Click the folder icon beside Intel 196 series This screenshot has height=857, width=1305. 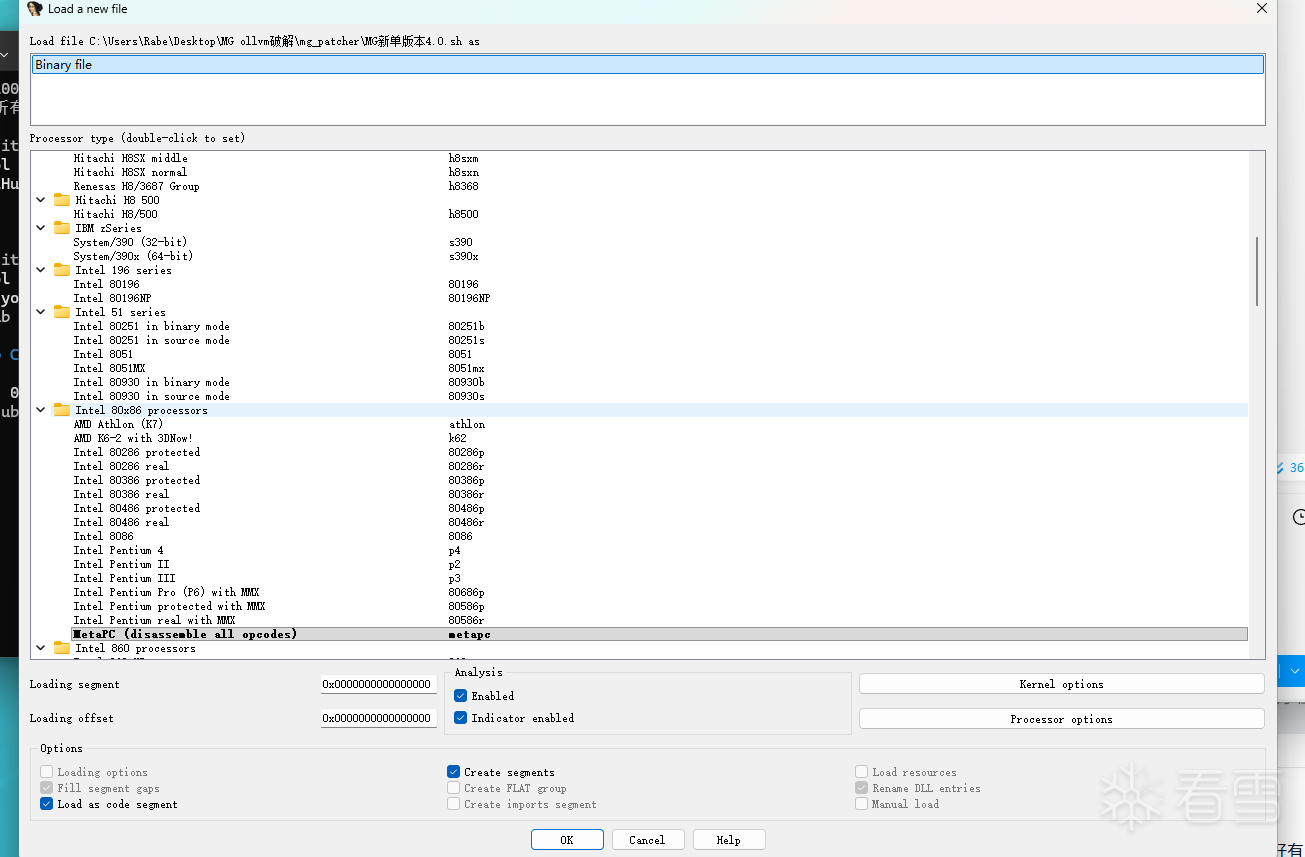(62, 270)
